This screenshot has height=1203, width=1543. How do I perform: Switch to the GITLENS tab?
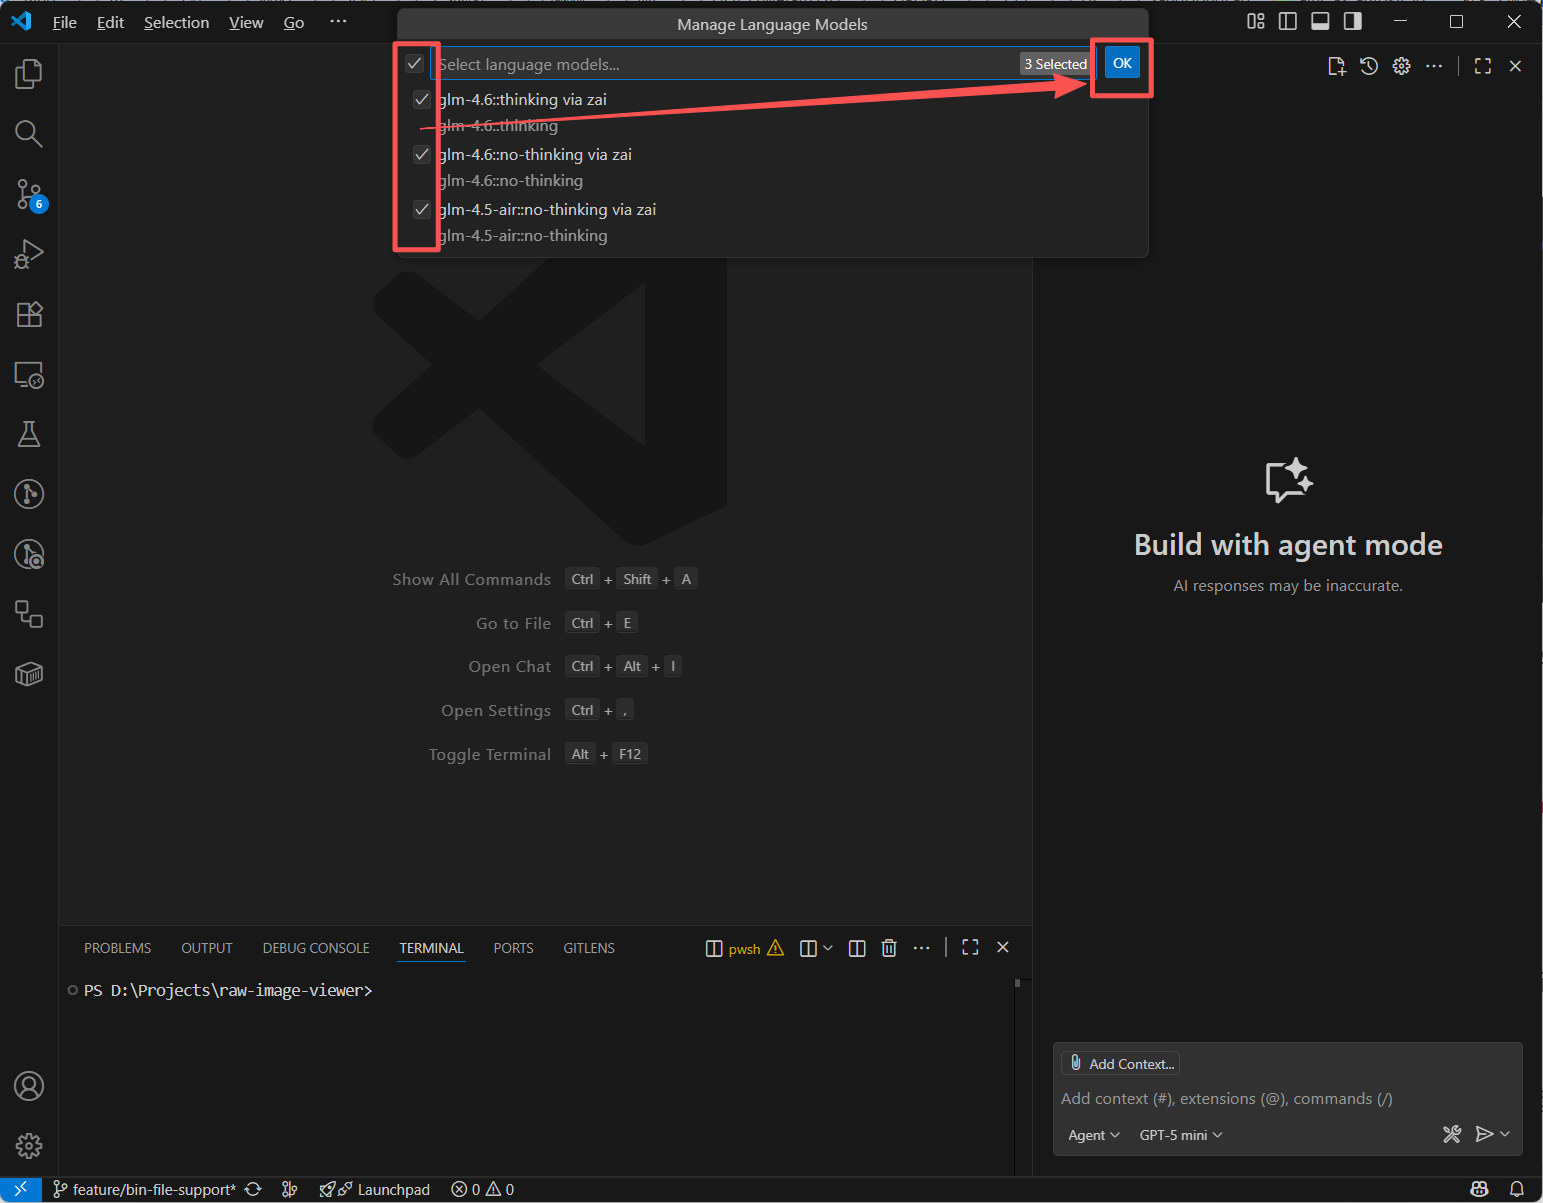(589, 948)
